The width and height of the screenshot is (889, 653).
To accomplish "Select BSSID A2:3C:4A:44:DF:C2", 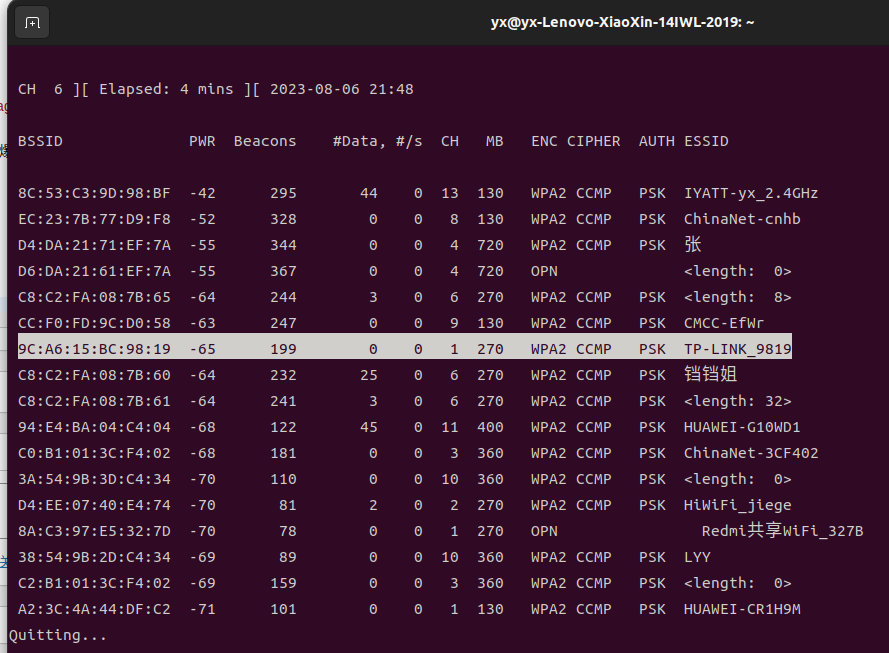I will [94, 610].
